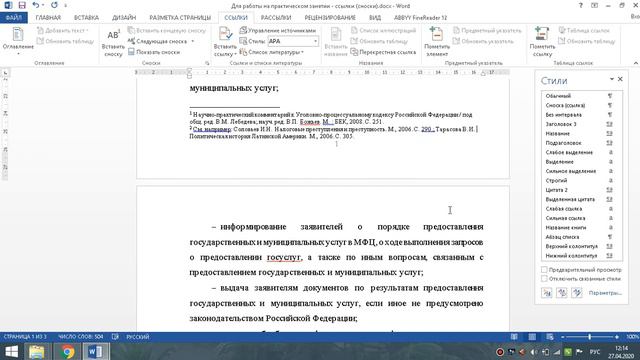This screenshot has height=360, width=640.
Task: Click the zoom slider handle
Action: tap(589, 337)
